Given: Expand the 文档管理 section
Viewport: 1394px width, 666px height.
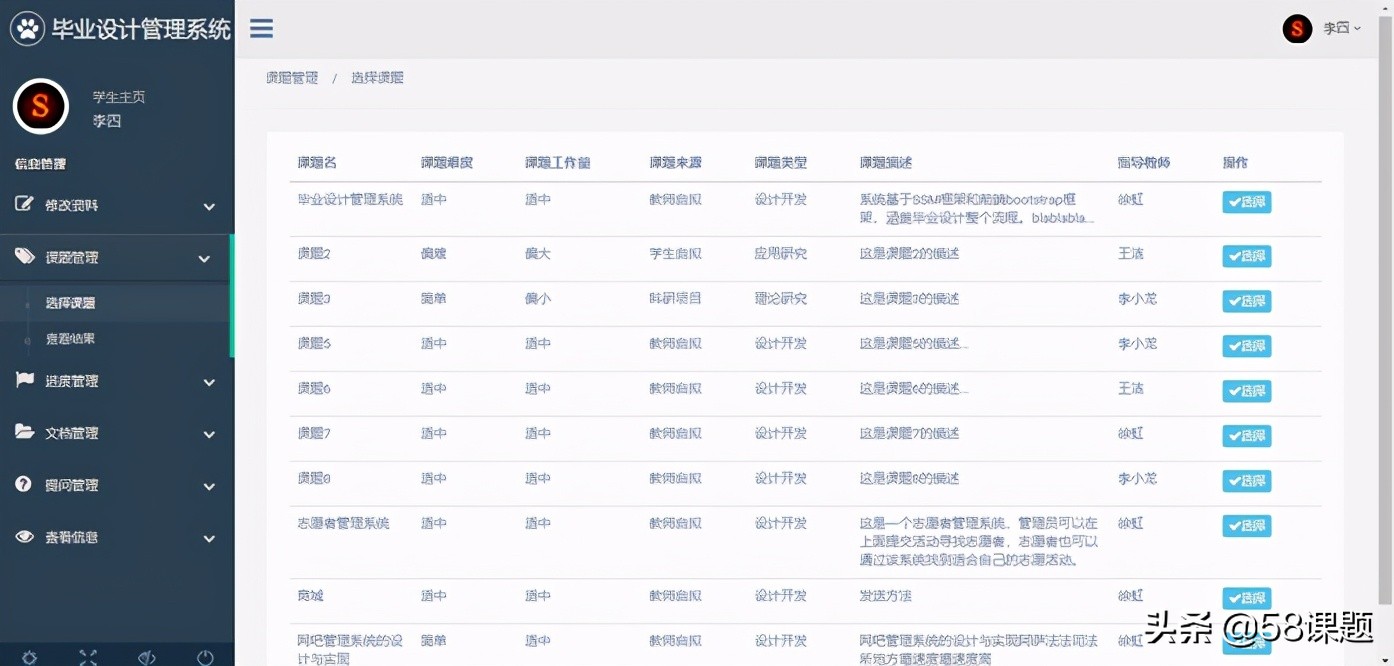Looking at the screenshot, I should coord(209,433).
